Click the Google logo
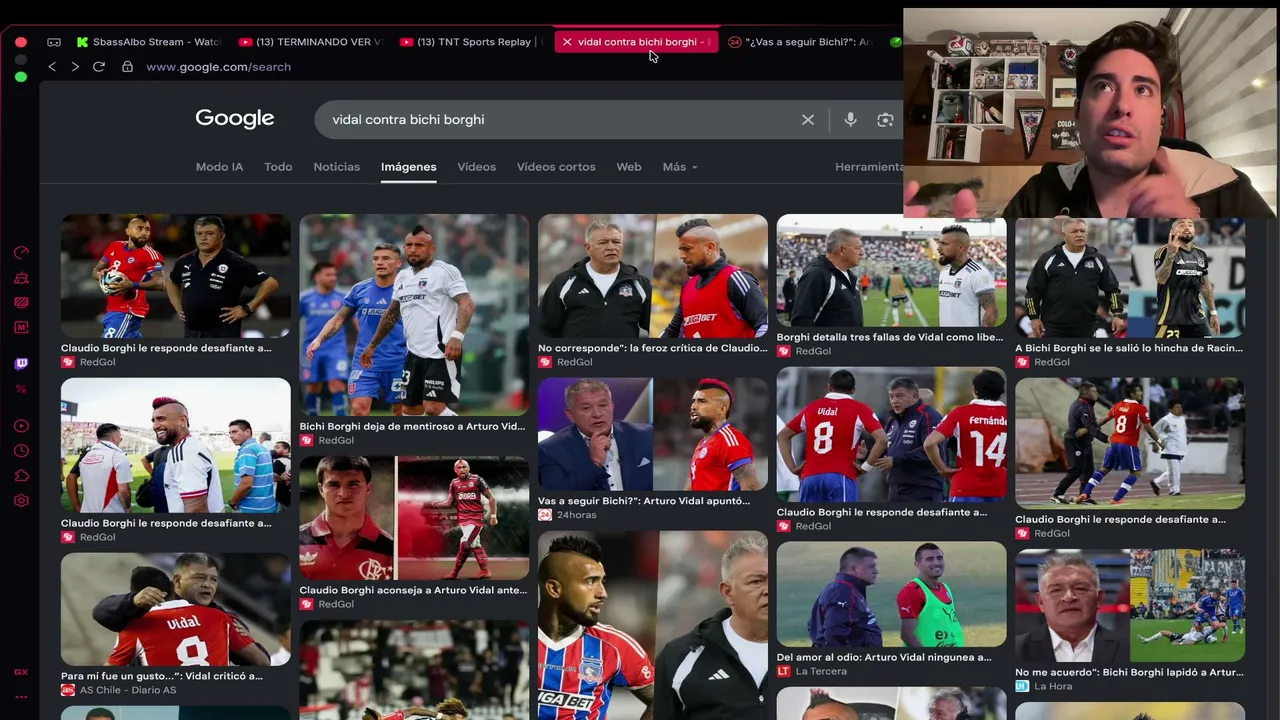 pyautogui.click(x=235, y=119)
